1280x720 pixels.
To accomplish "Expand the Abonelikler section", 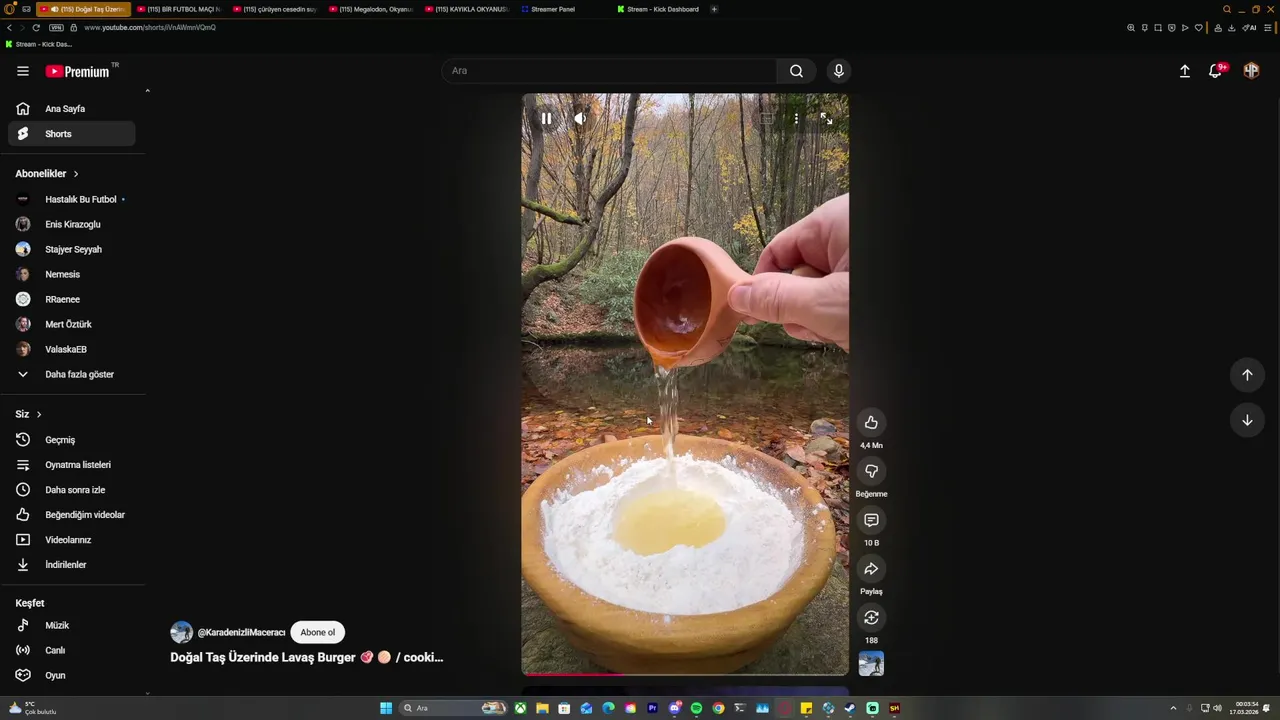I will [x=47, y=174].
